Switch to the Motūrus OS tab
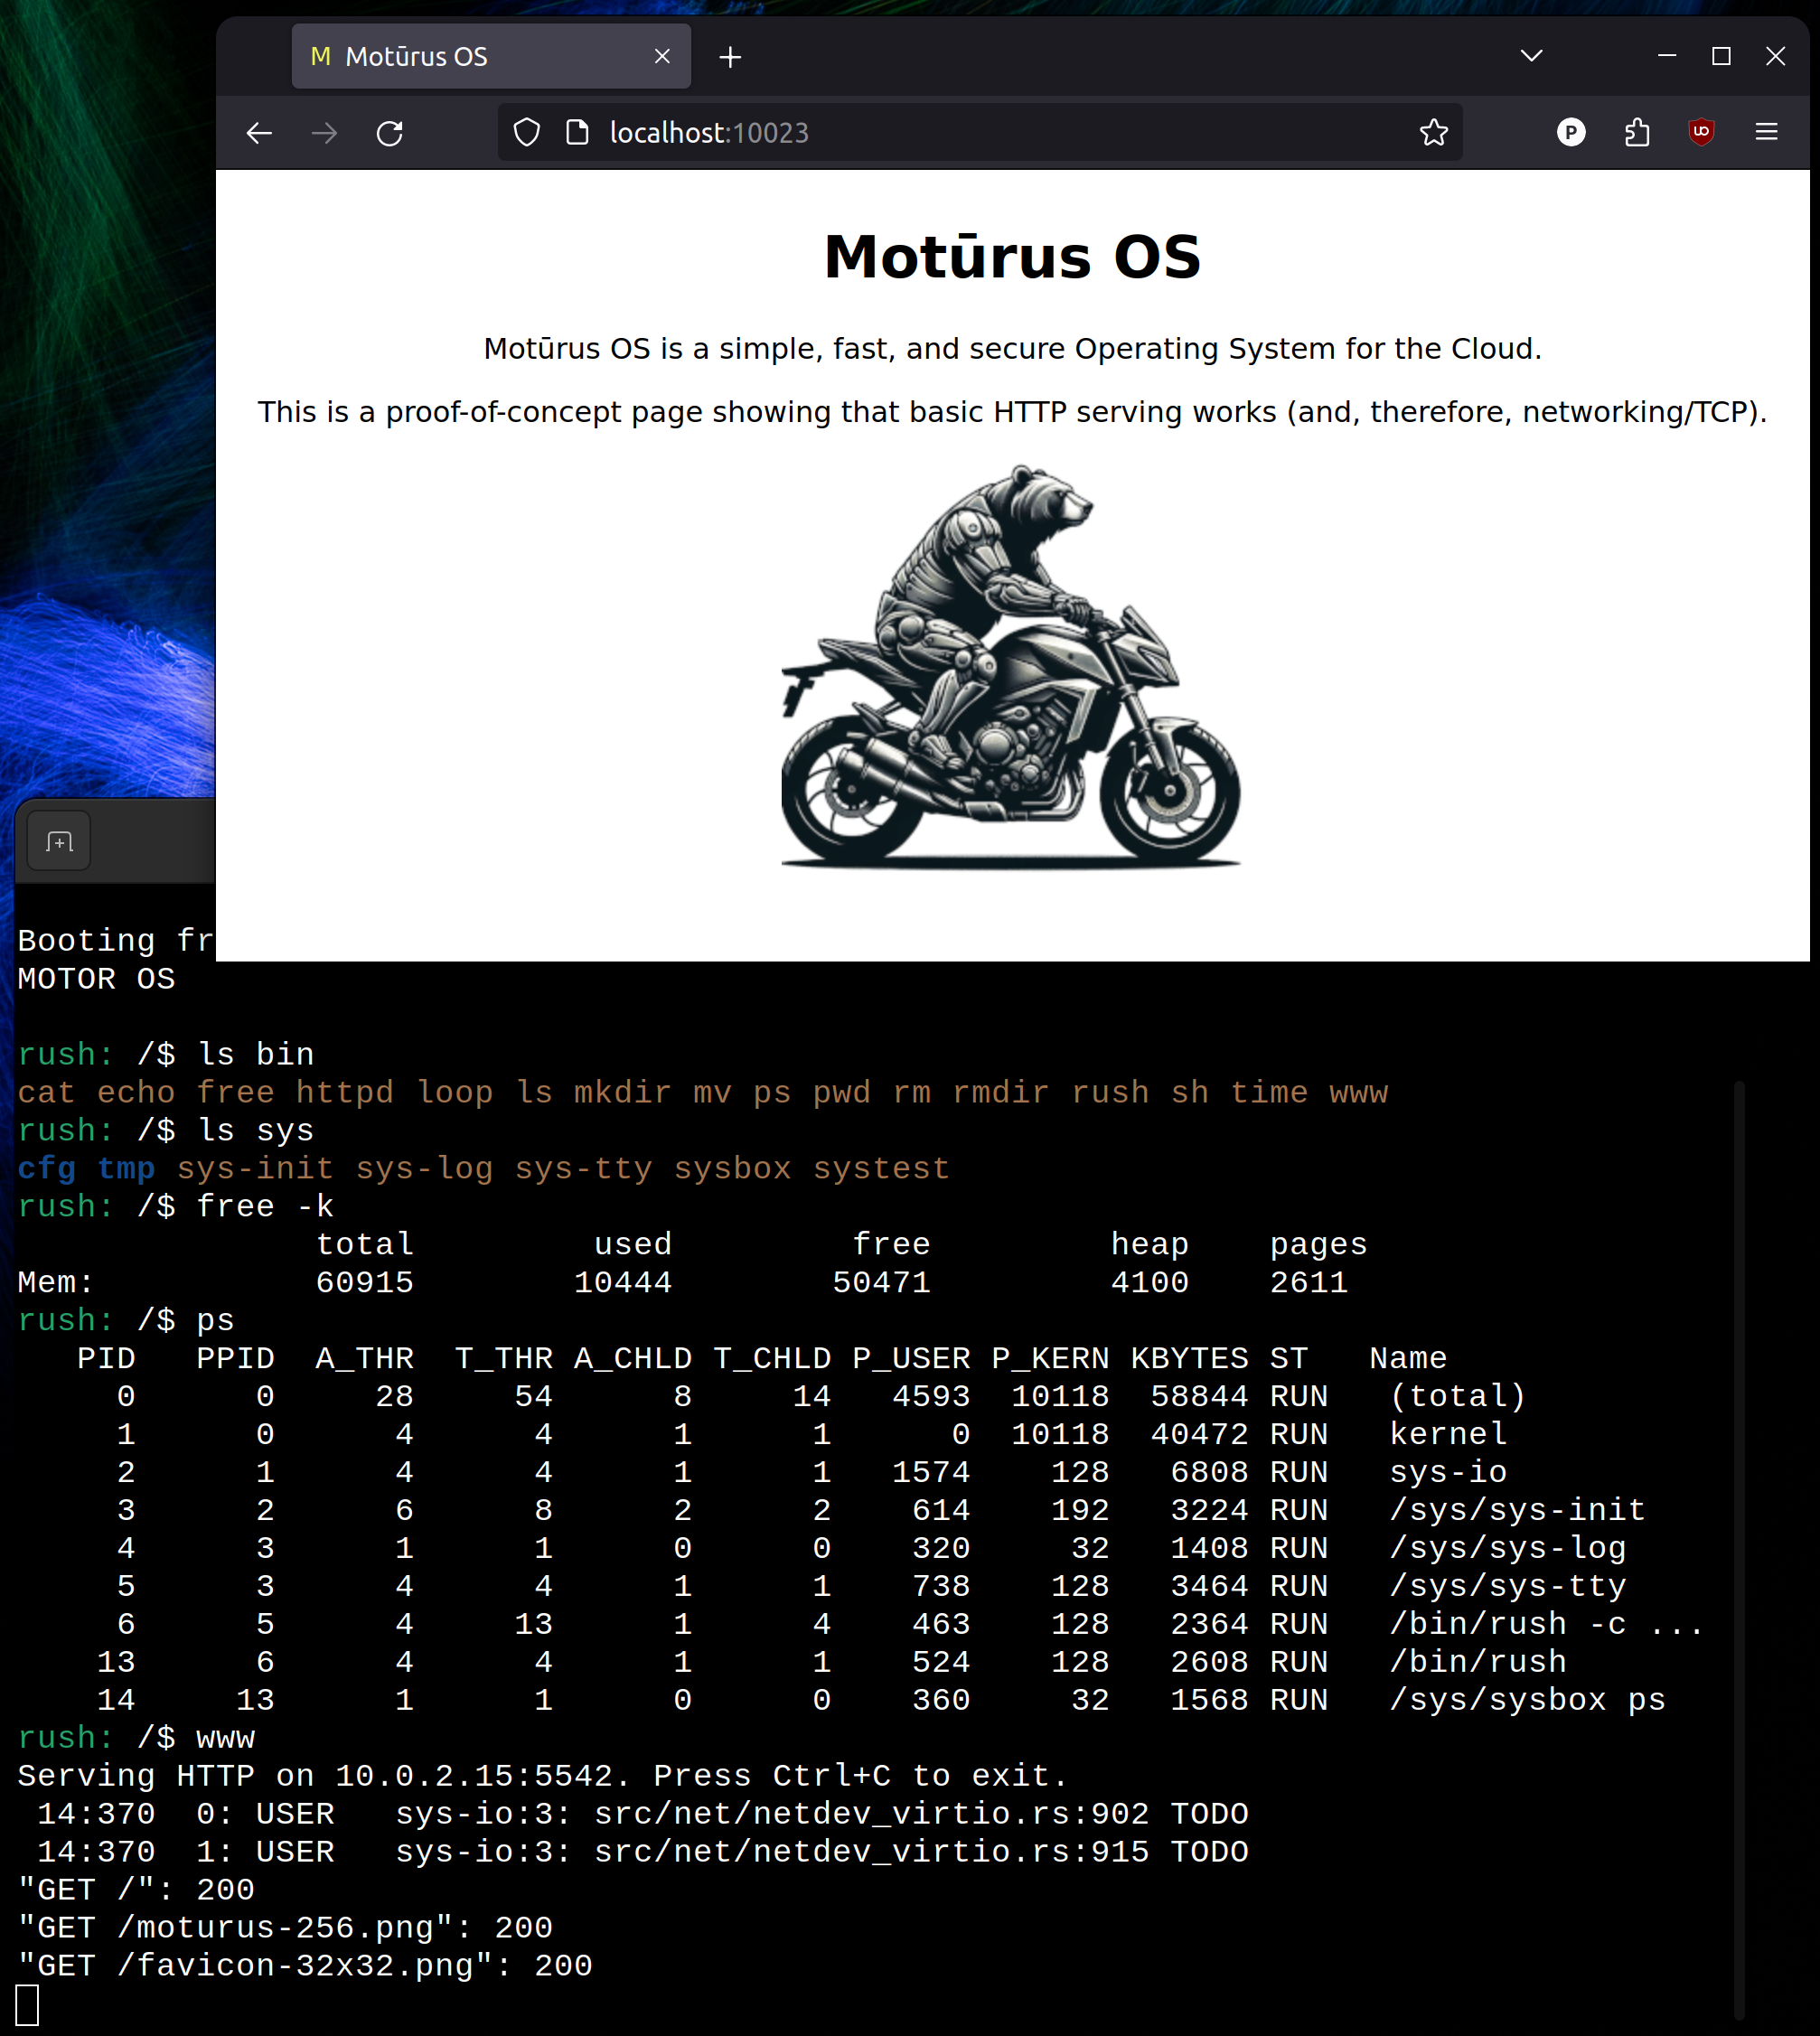Screen dimensions: 1820x2036 (x=450, y=56)
